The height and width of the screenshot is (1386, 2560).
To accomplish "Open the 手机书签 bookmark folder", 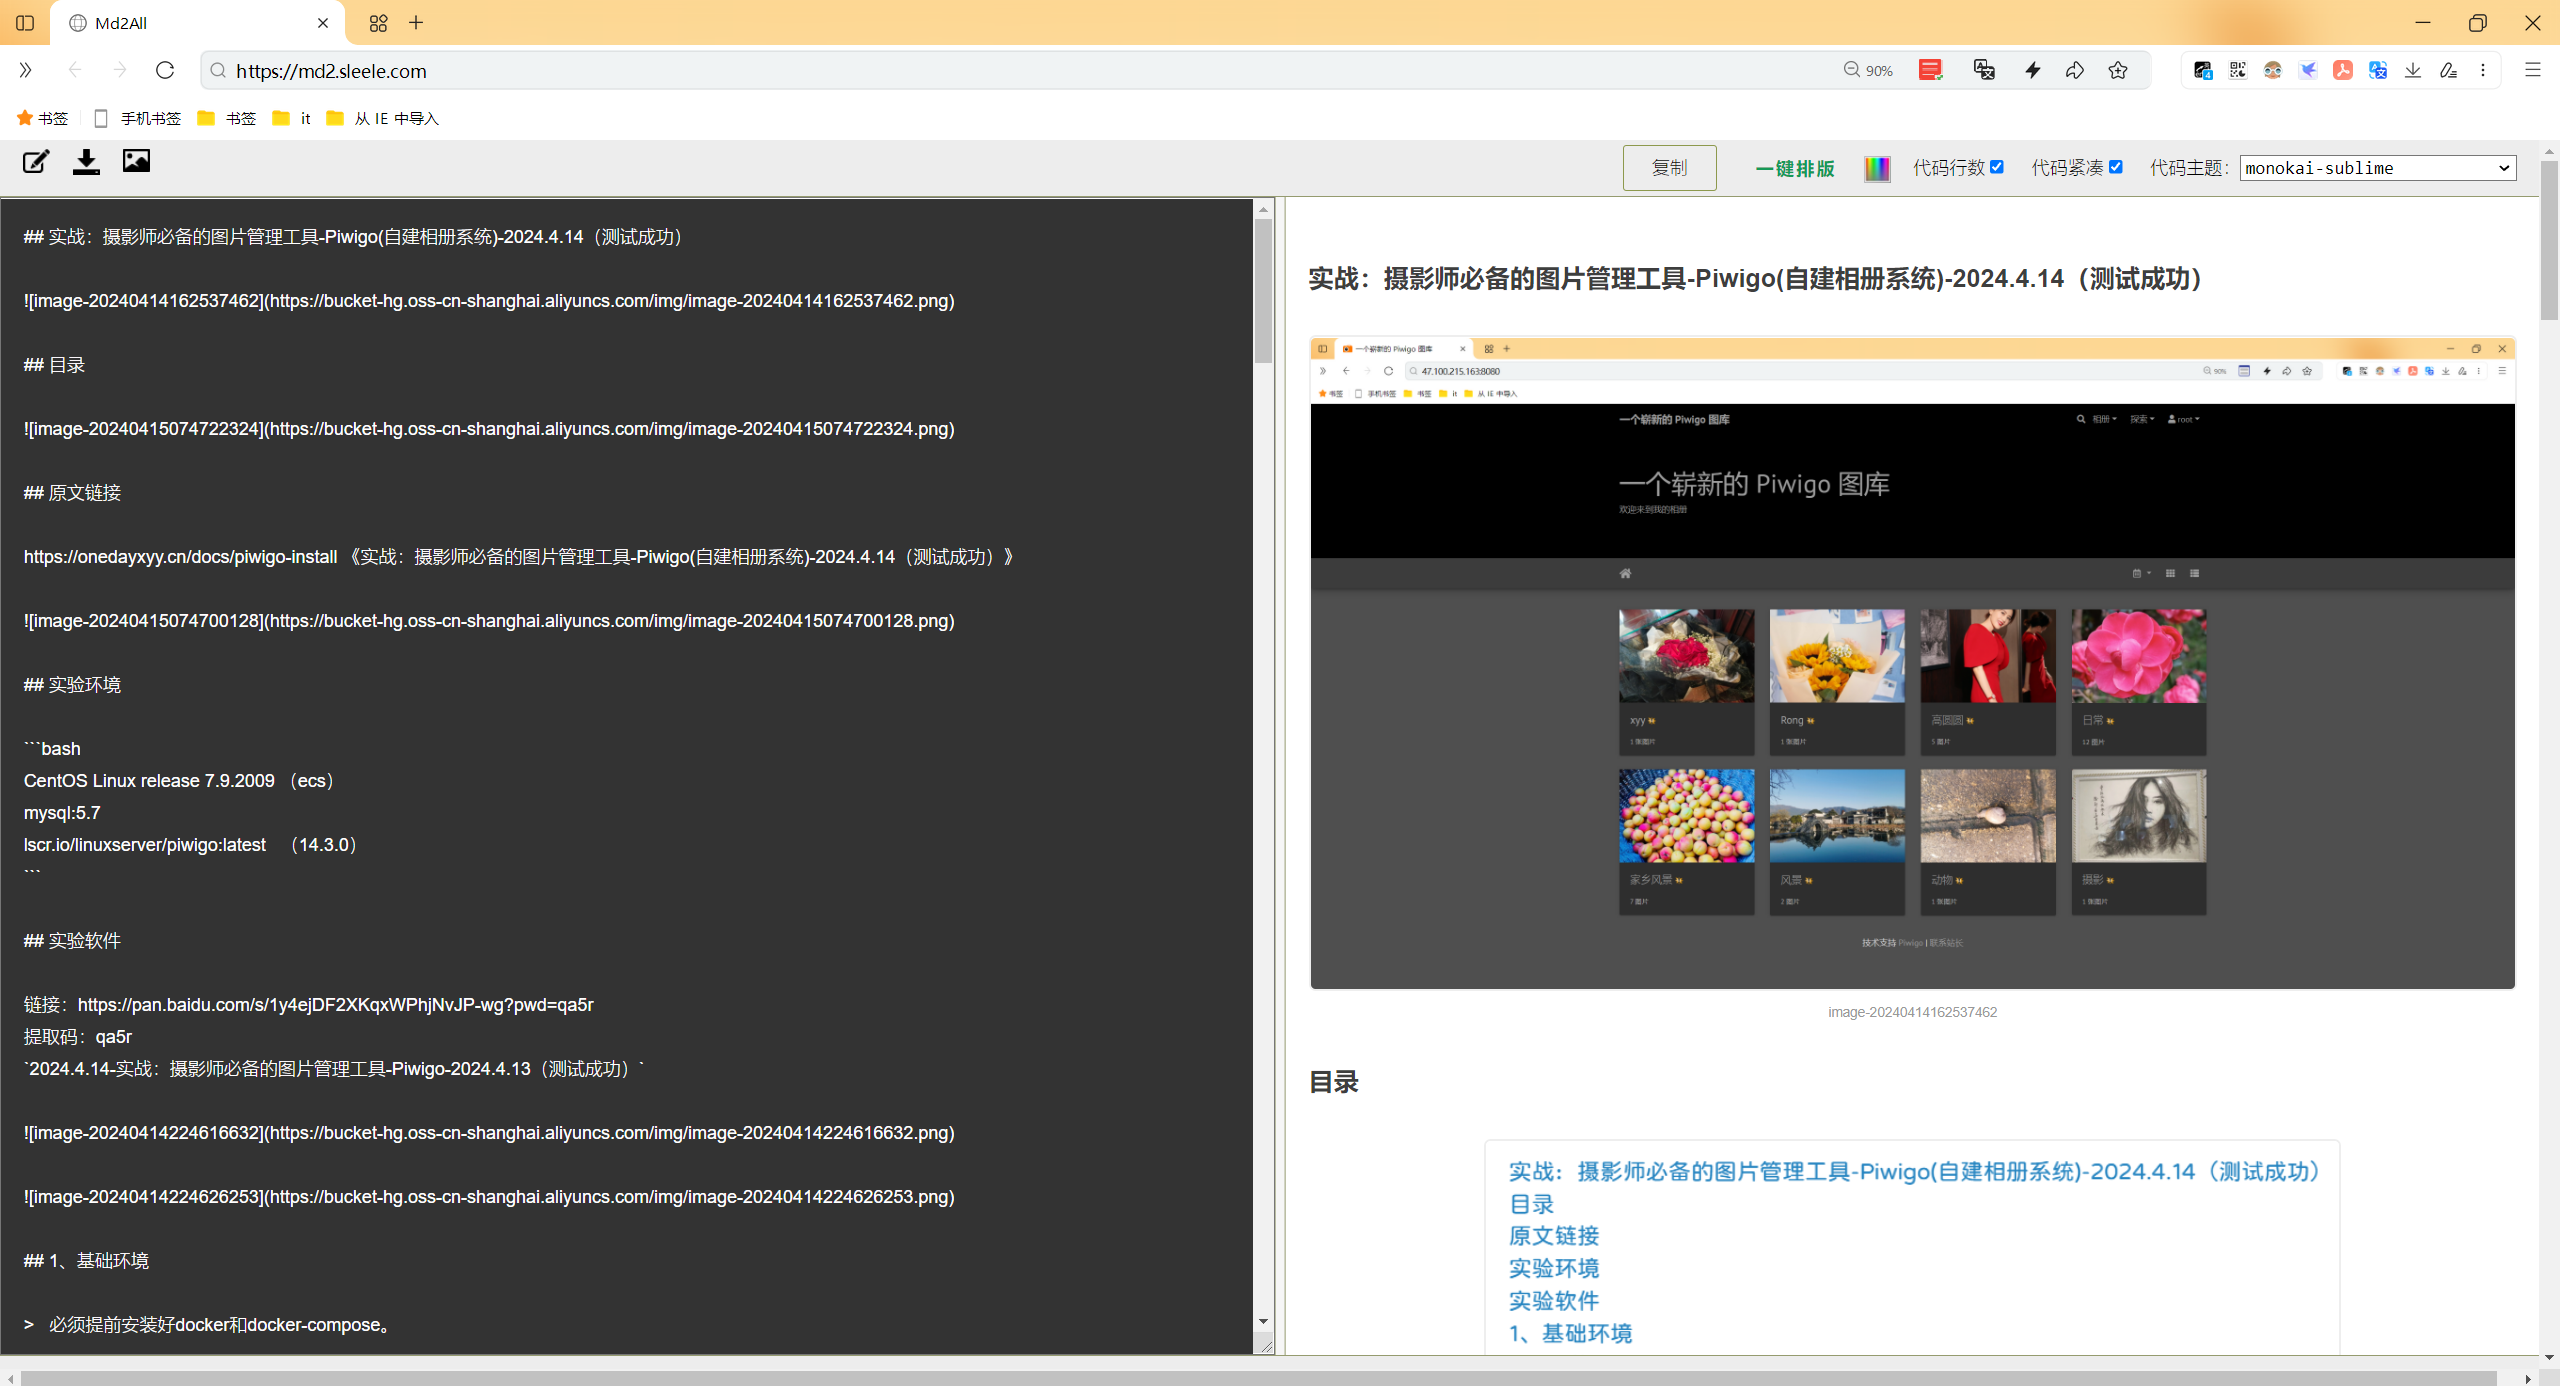I will coord(137,118).
